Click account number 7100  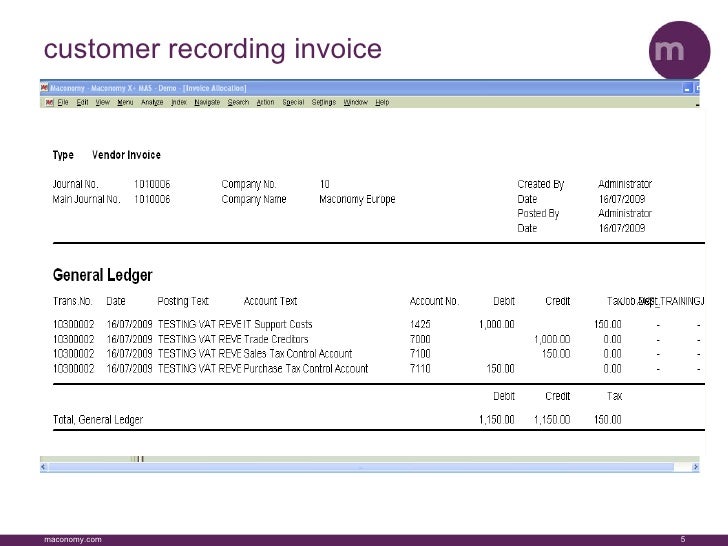pyautogui.click(x=420, y=354)
